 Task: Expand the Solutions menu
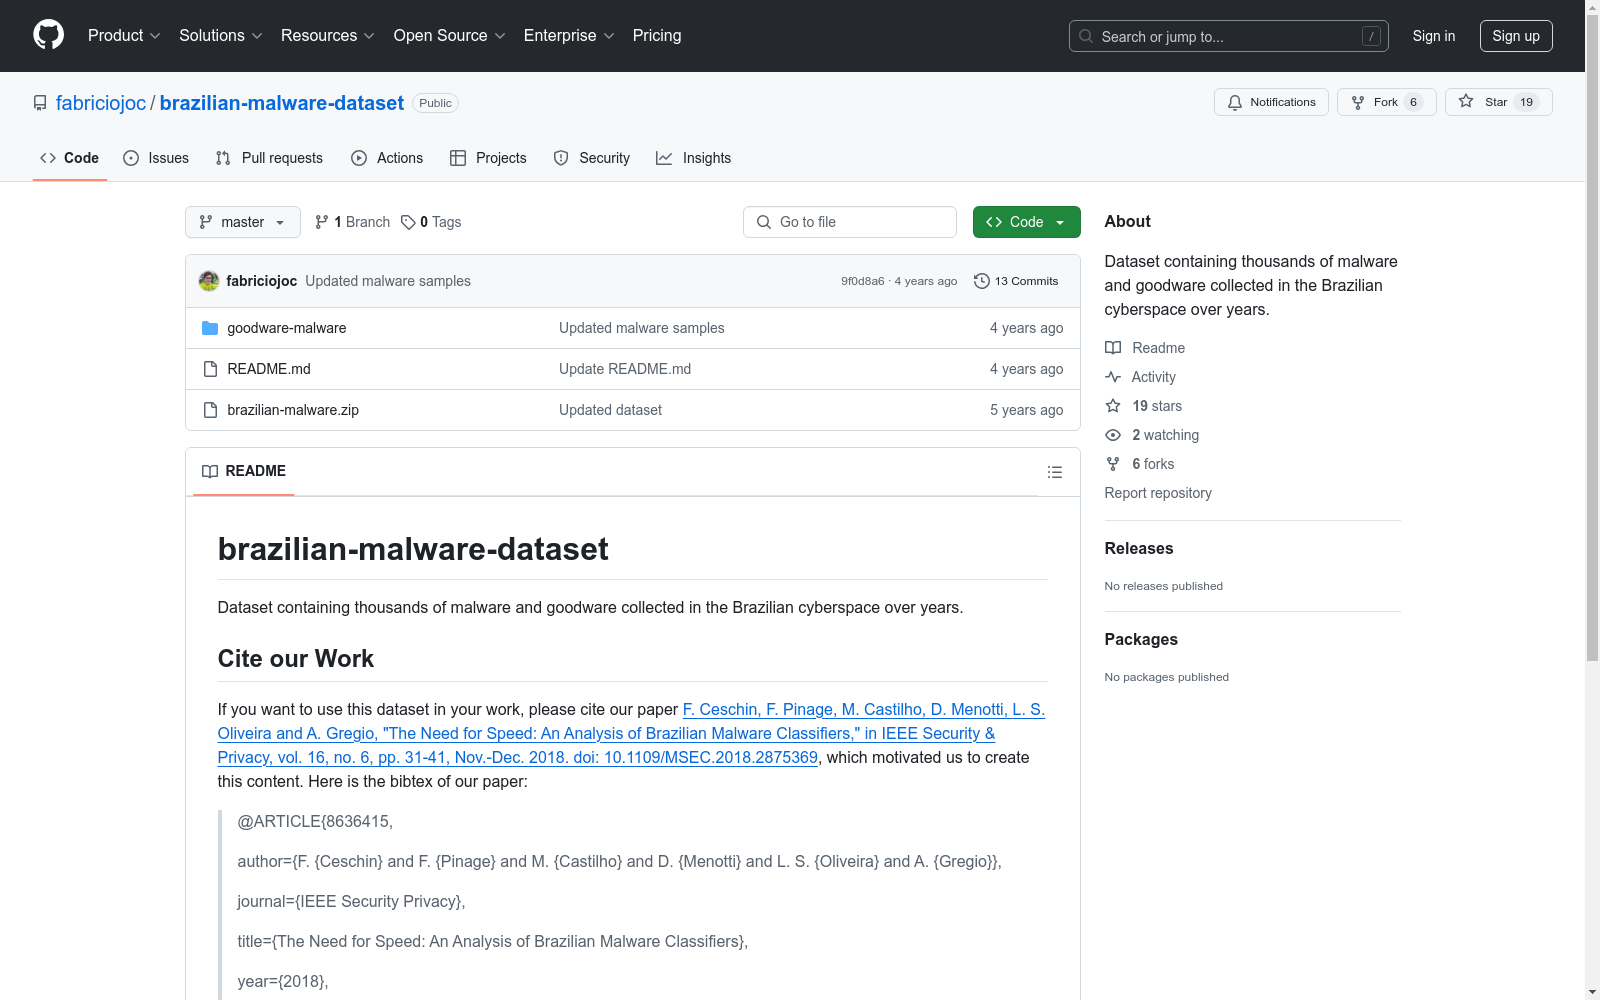click(x=220, y=35)
